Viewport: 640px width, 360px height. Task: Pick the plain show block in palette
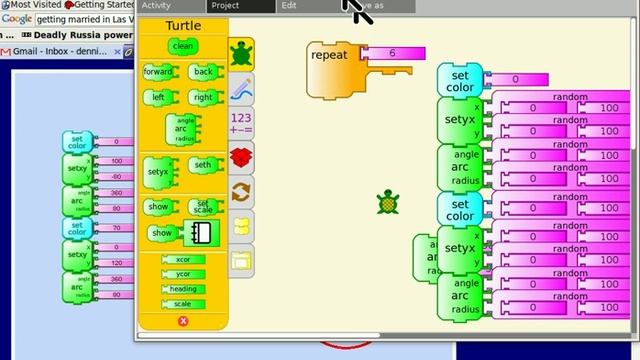161,207
